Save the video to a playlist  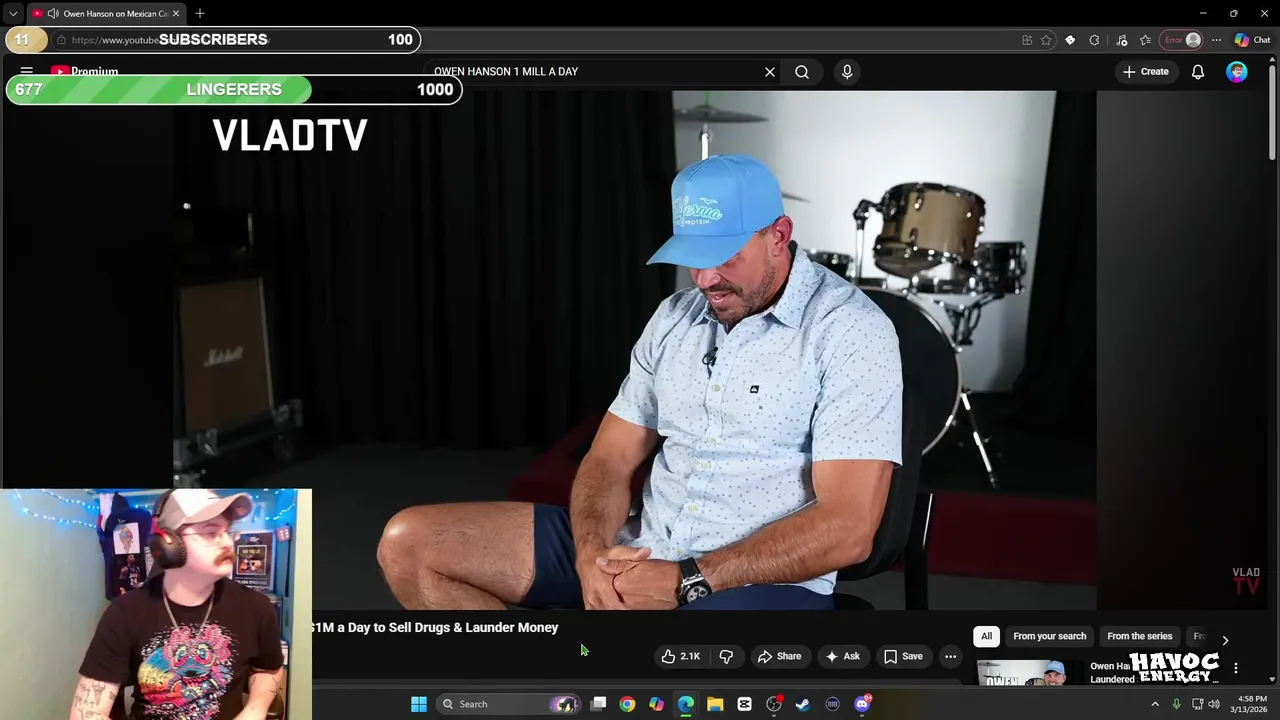[x=903, y=656]
